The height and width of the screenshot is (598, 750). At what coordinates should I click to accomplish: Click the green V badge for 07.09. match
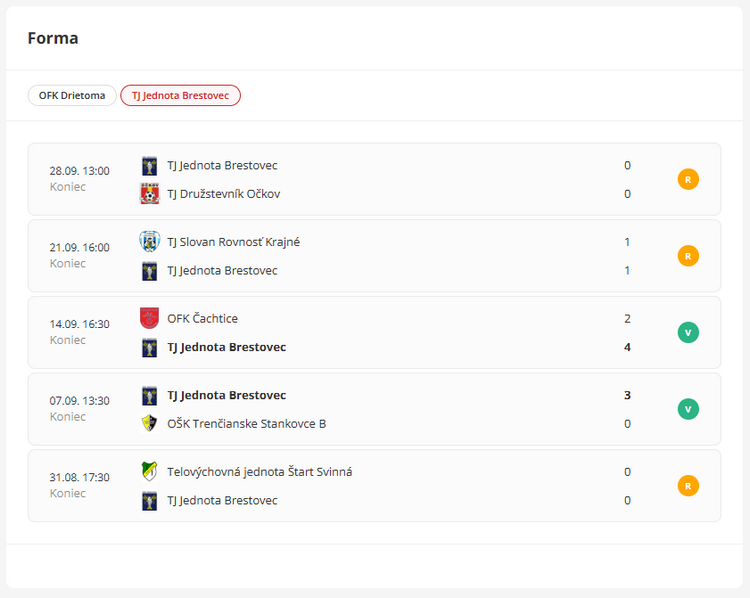point(688,409)
